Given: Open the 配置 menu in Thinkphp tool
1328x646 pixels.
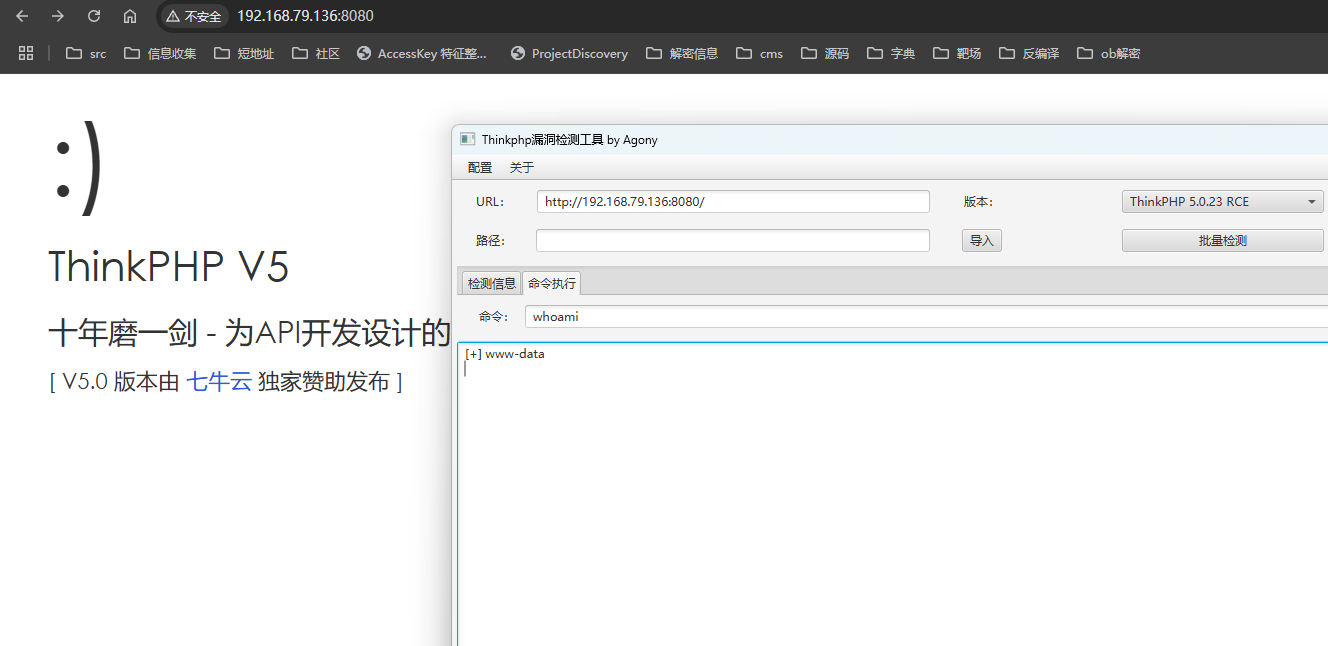Looking at the screenshot, I should 480,167.
